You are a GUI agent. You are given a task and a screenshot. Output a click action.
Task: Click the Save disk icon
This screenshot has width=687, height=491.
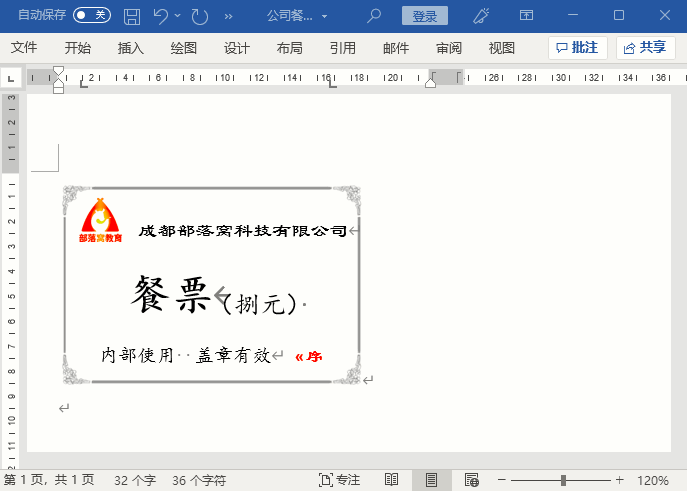(132, 16)
